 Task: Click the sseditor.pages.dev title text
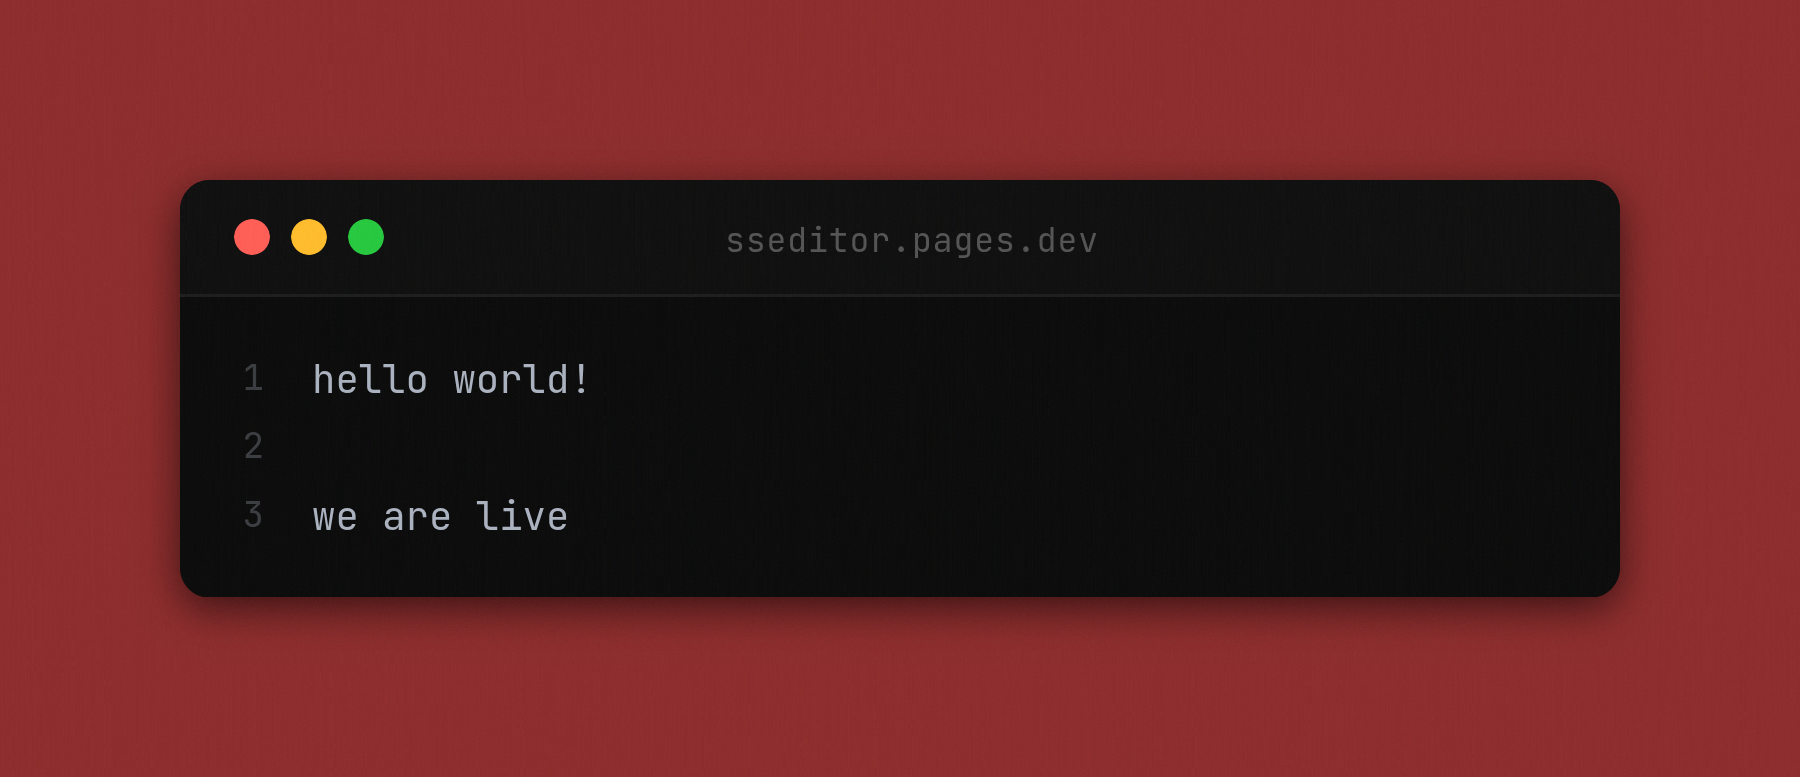pyautogui.click(x=911, y=239)
